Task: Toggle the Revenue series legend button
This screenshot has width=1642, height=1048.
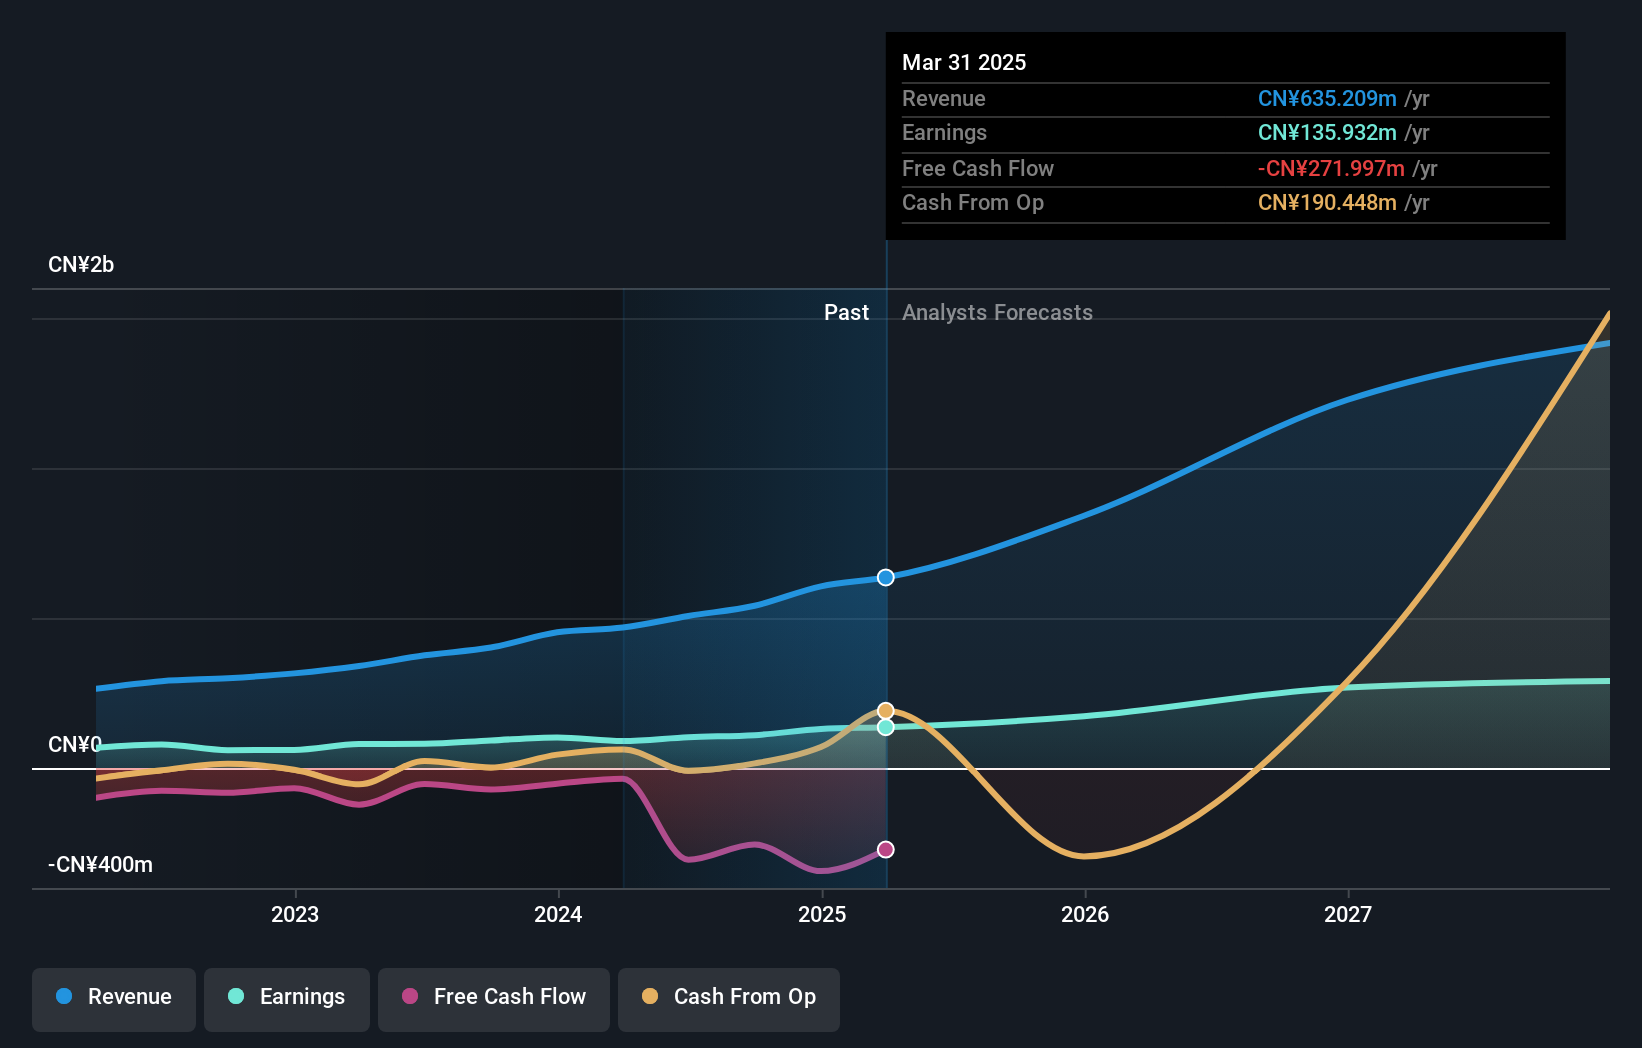Action: pos(114,999)
